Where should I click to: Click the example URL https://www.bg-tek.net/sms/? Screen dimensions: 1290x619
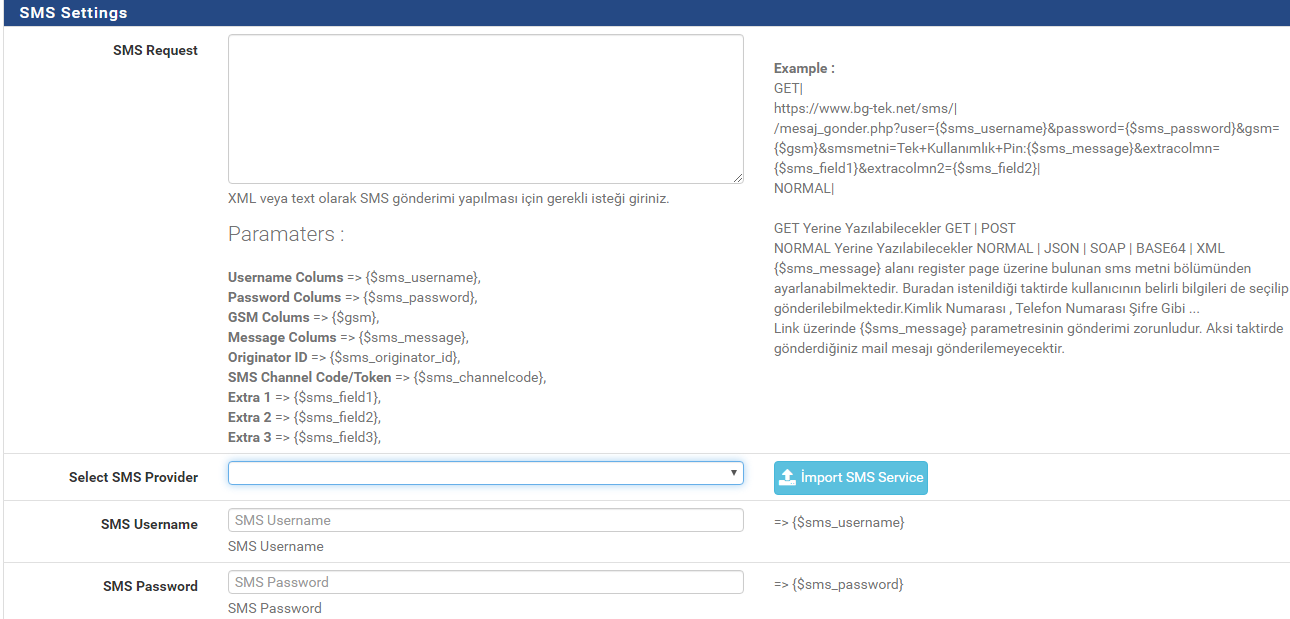coord(867,108)
